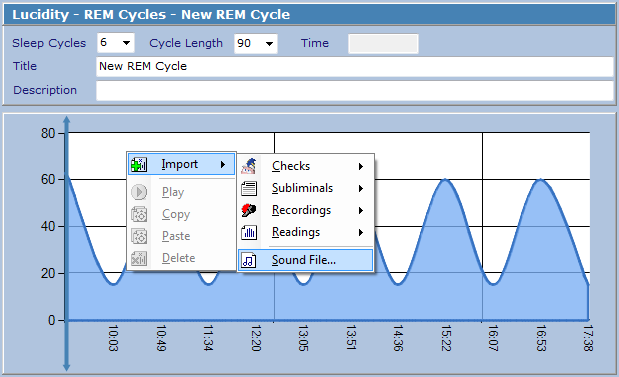The image size is (619, 377).
Task: Click the 60 y-axis value
Action: [x=48, y=180]
